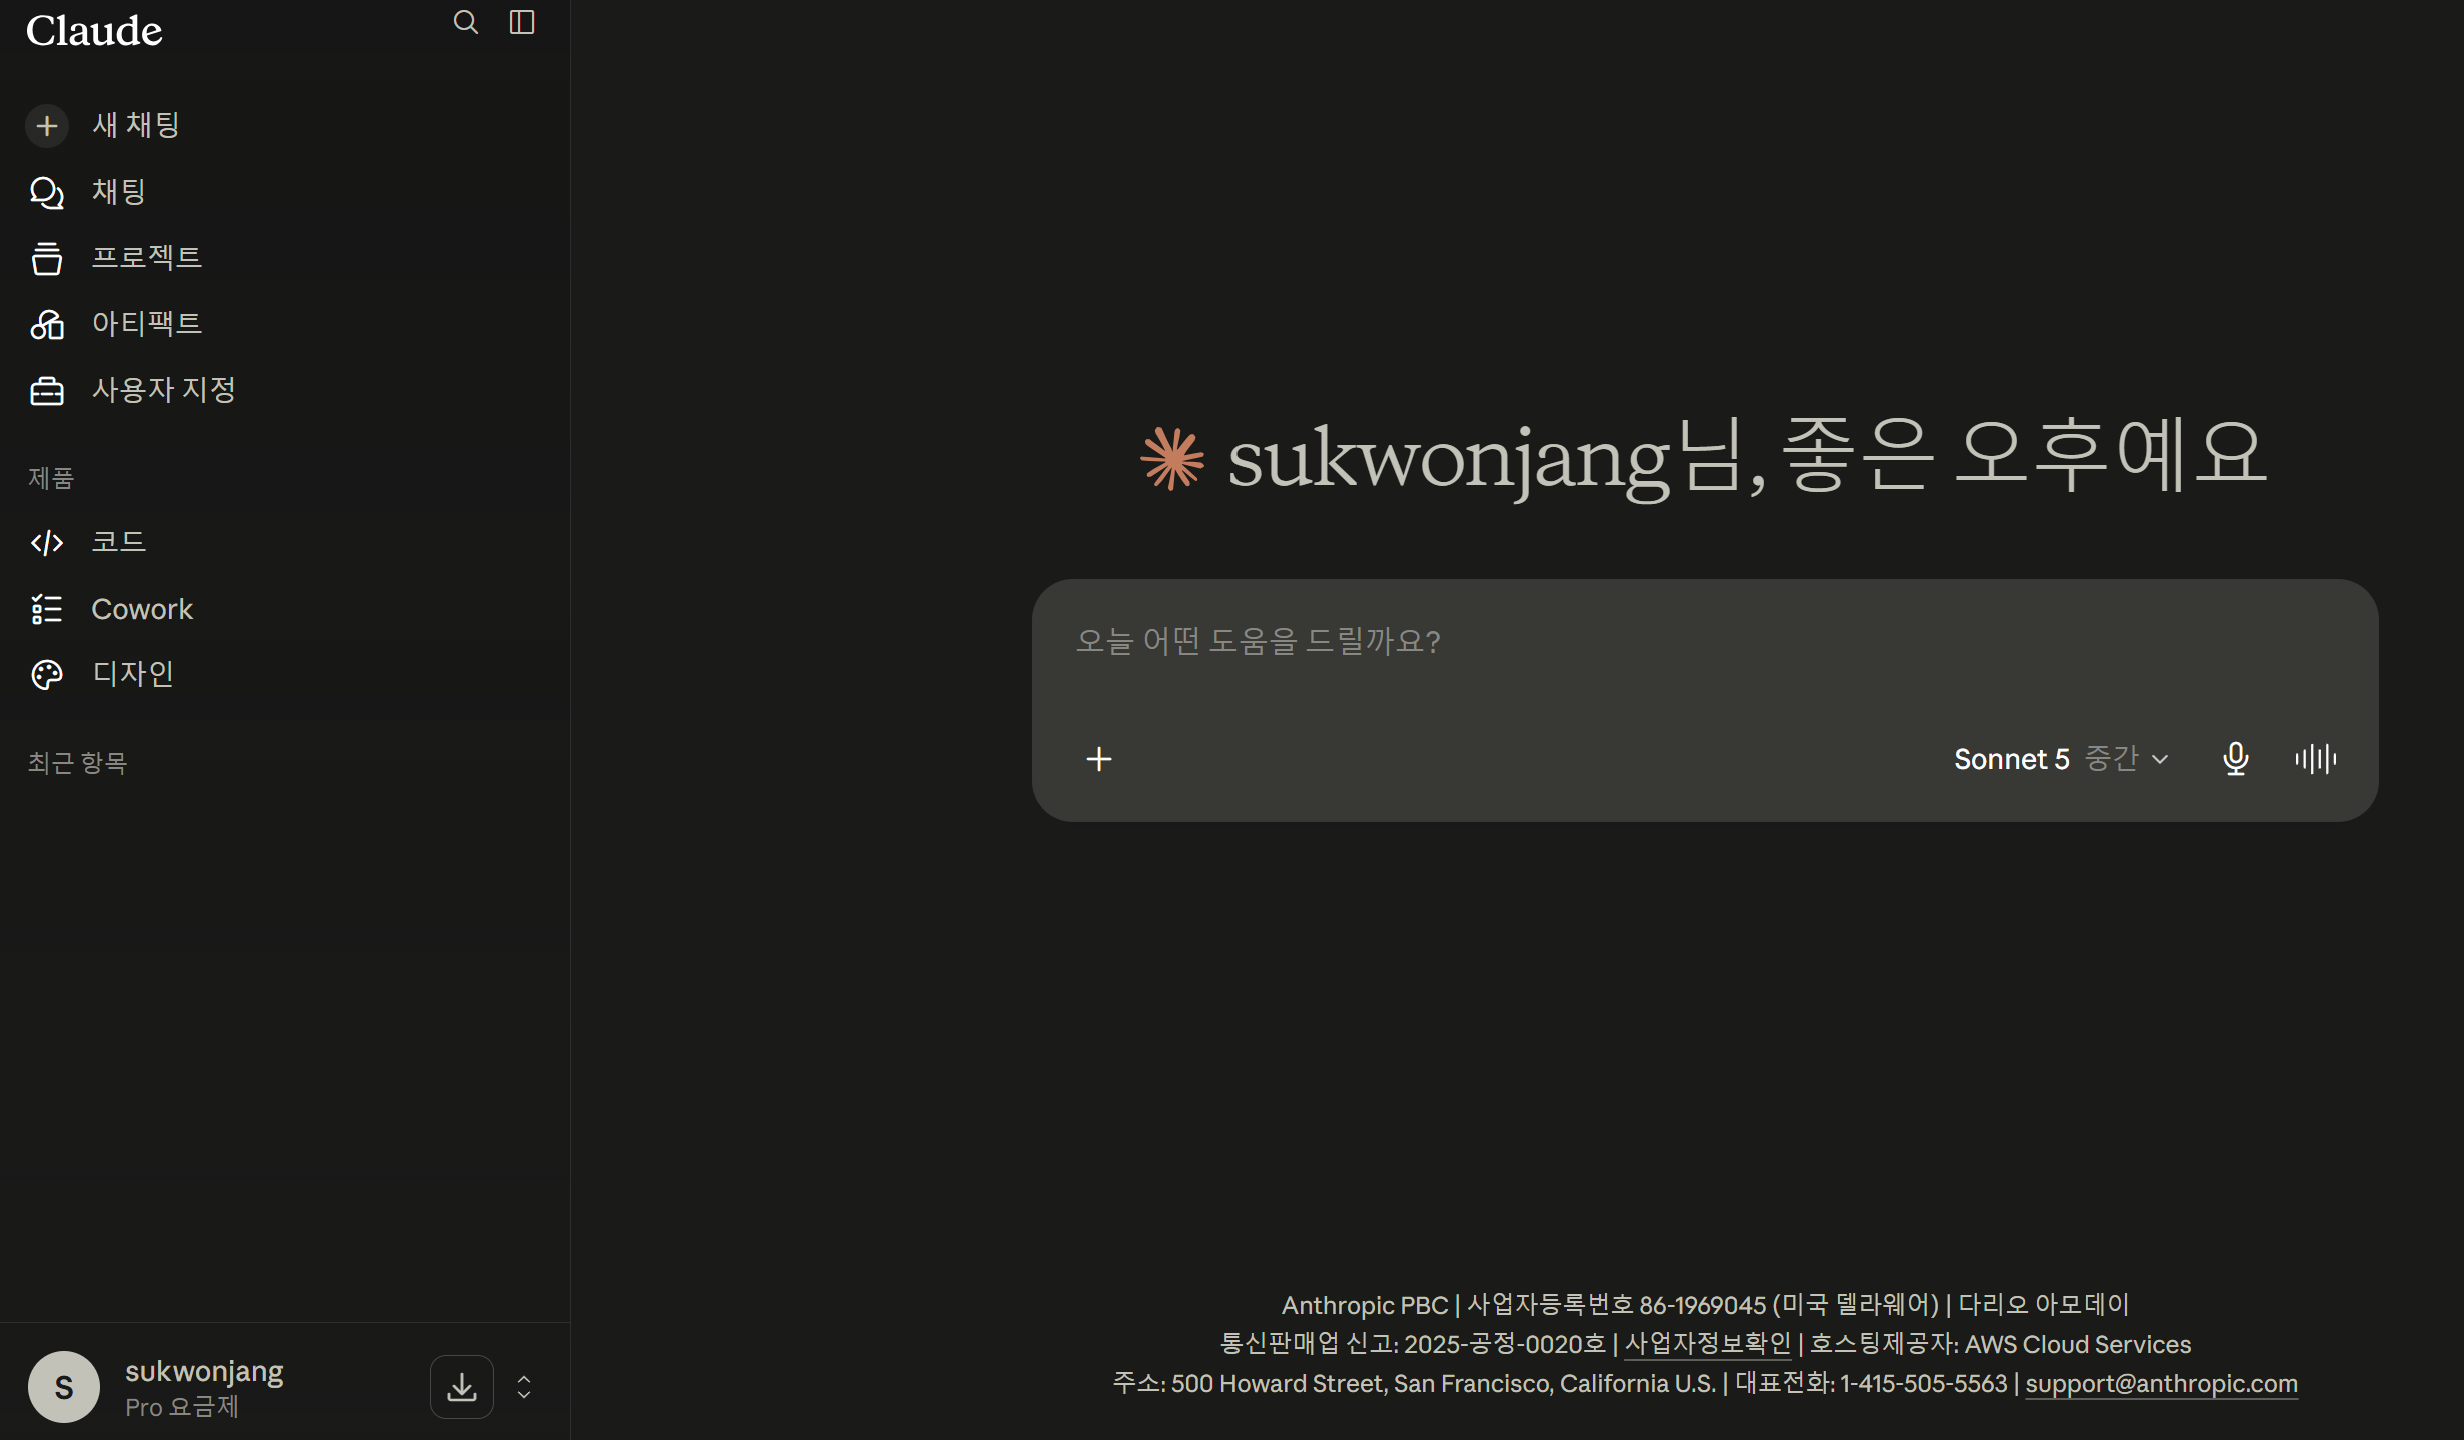Click the Anthropic PBC footer text
Viewport: 2464px width, 1440px height.
1365,1305
